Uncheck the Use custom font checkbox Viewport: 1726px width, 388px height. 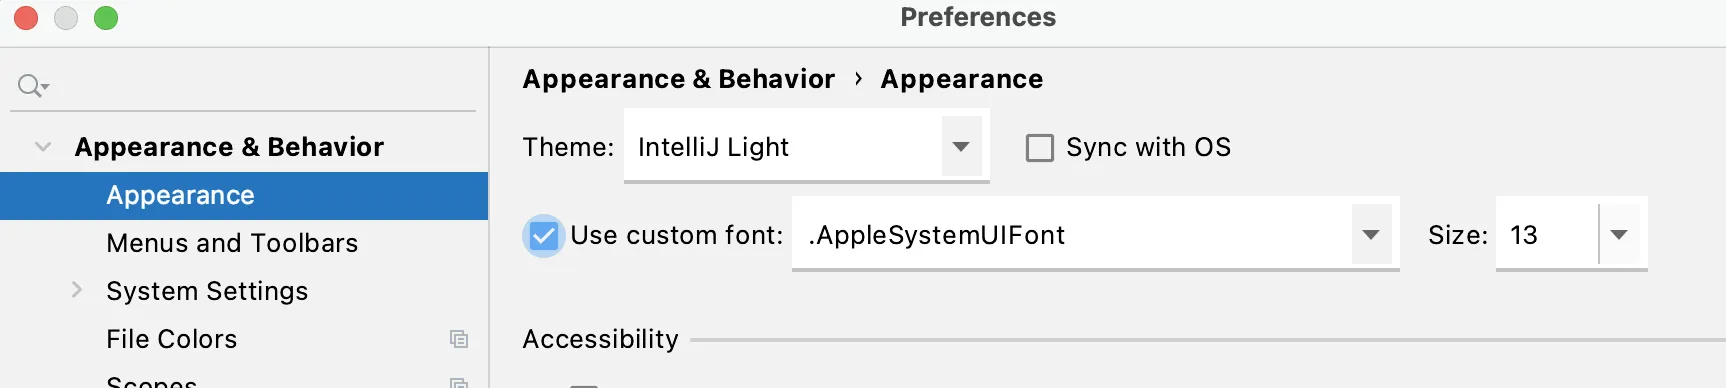(x=543, y=236)
